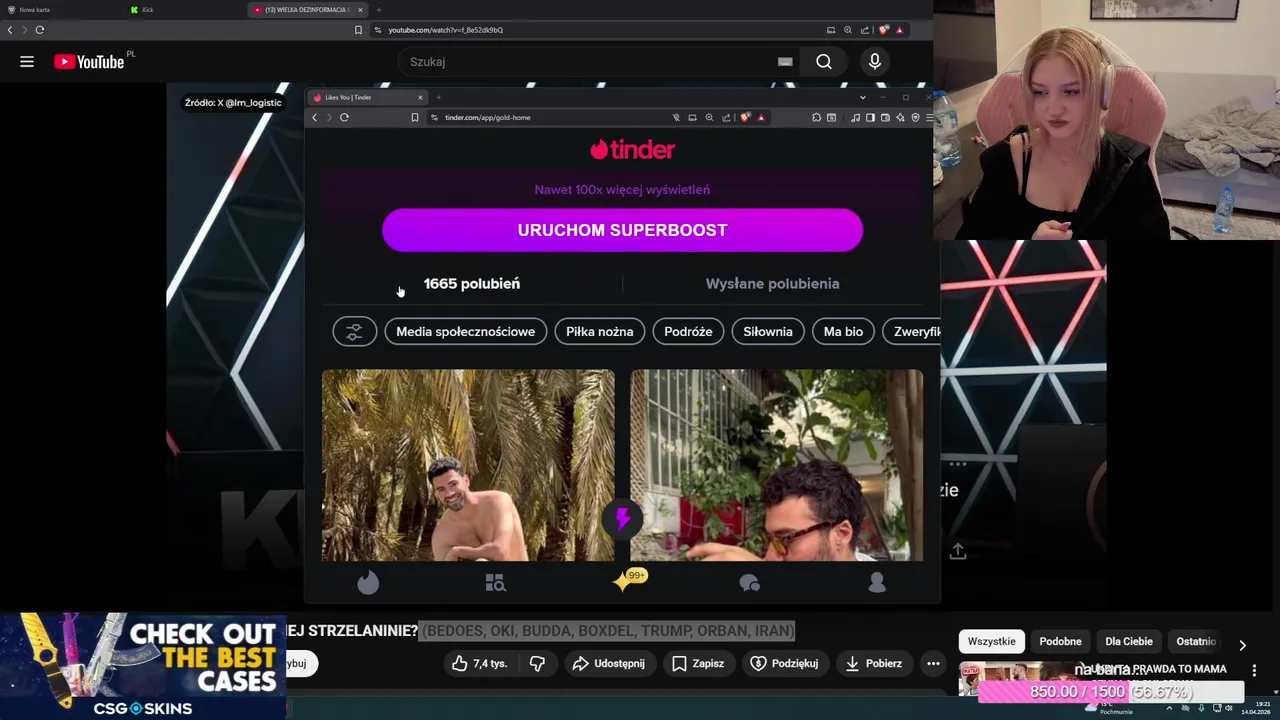The height and width of the screenshot is (720, 1280).
Task: Reload the Tinder page
Action: (x=344, y=118)
